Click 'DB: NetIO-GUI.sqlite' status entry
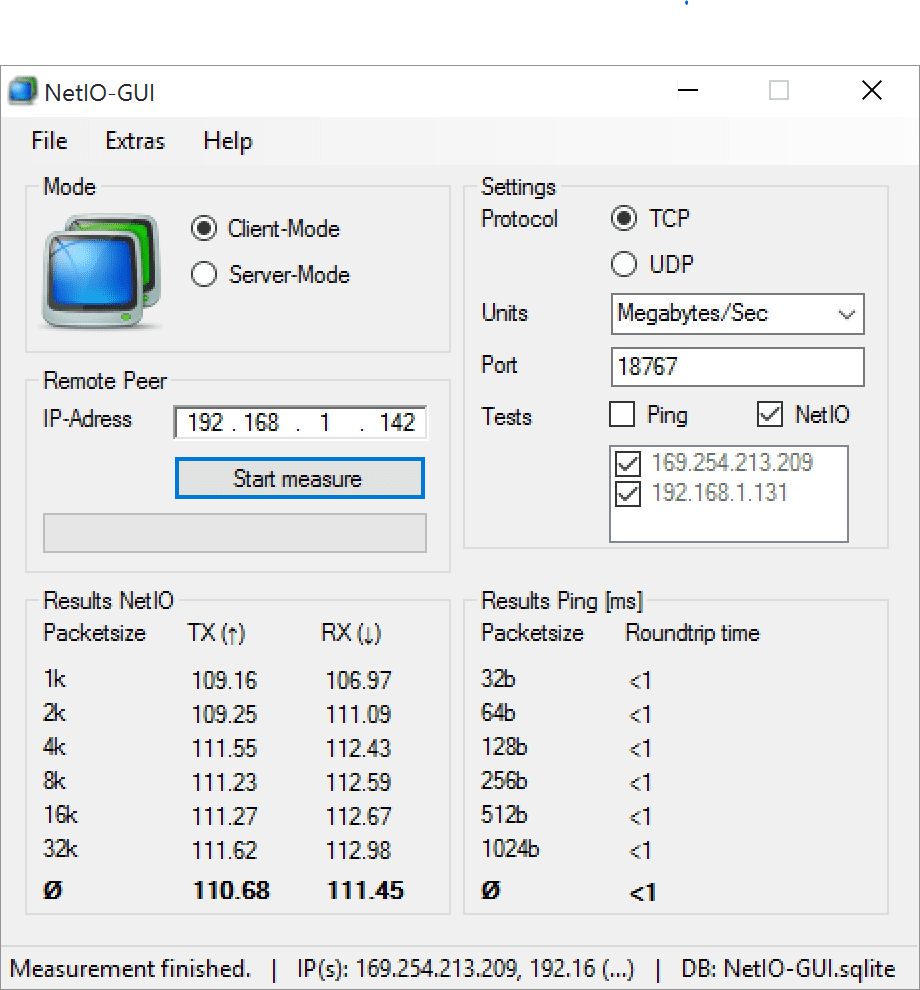The image size is (920, 990). (788, 969)
